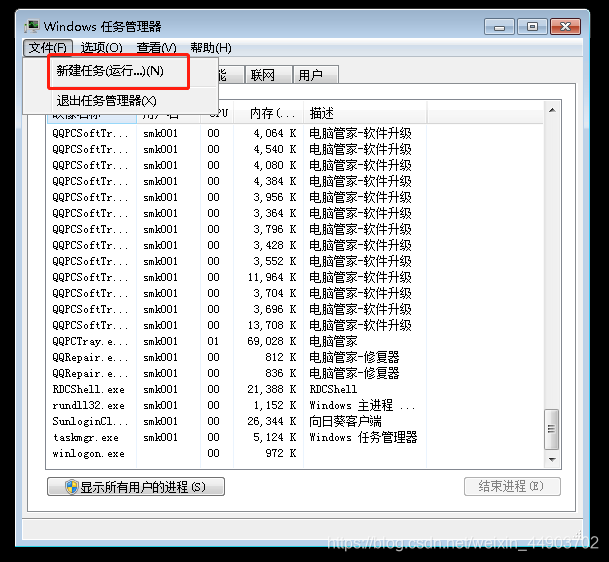
Task: Select the QQPCSoftTr row using 3,364 K
Action: 236,213
